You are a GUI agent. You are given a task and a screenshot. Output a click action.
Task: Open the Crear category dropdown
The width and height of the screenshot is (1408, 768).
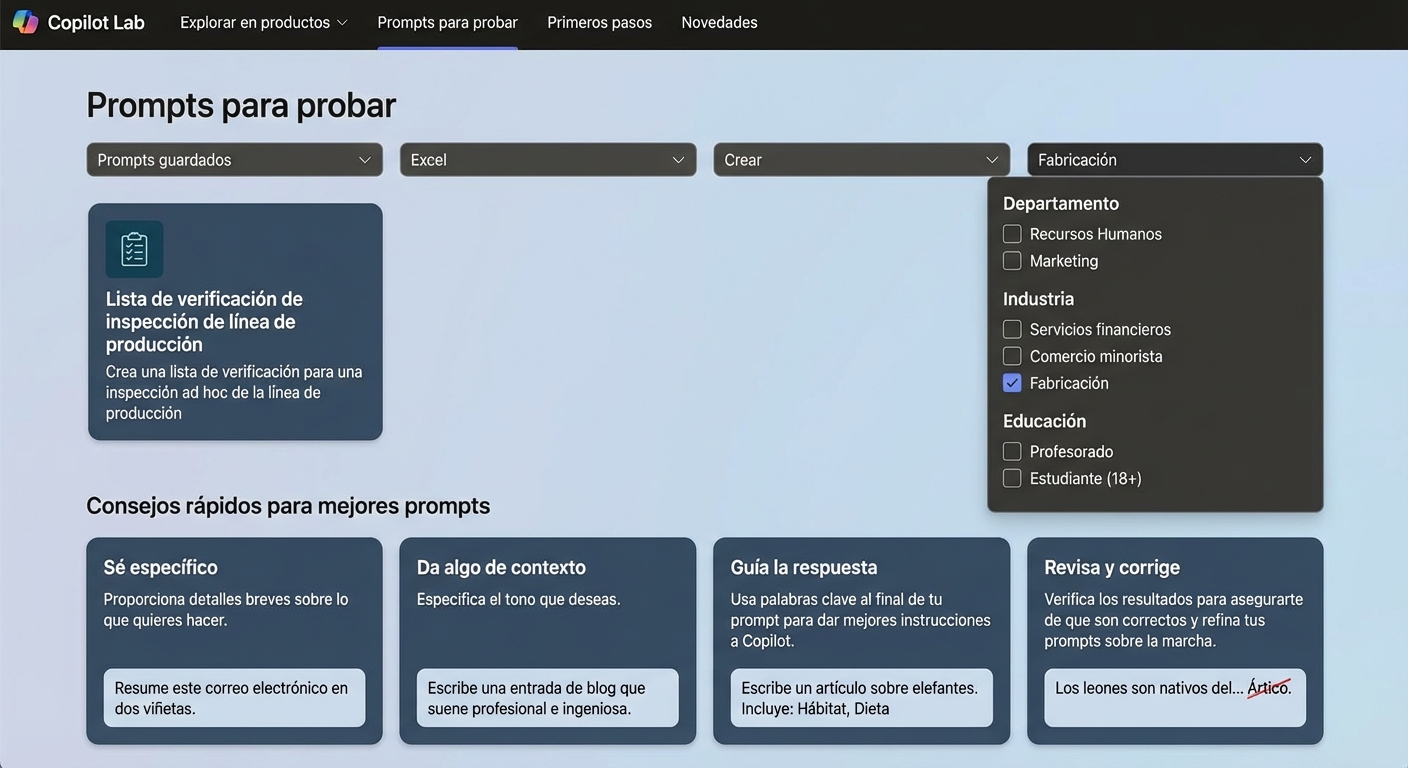[861, 159]
